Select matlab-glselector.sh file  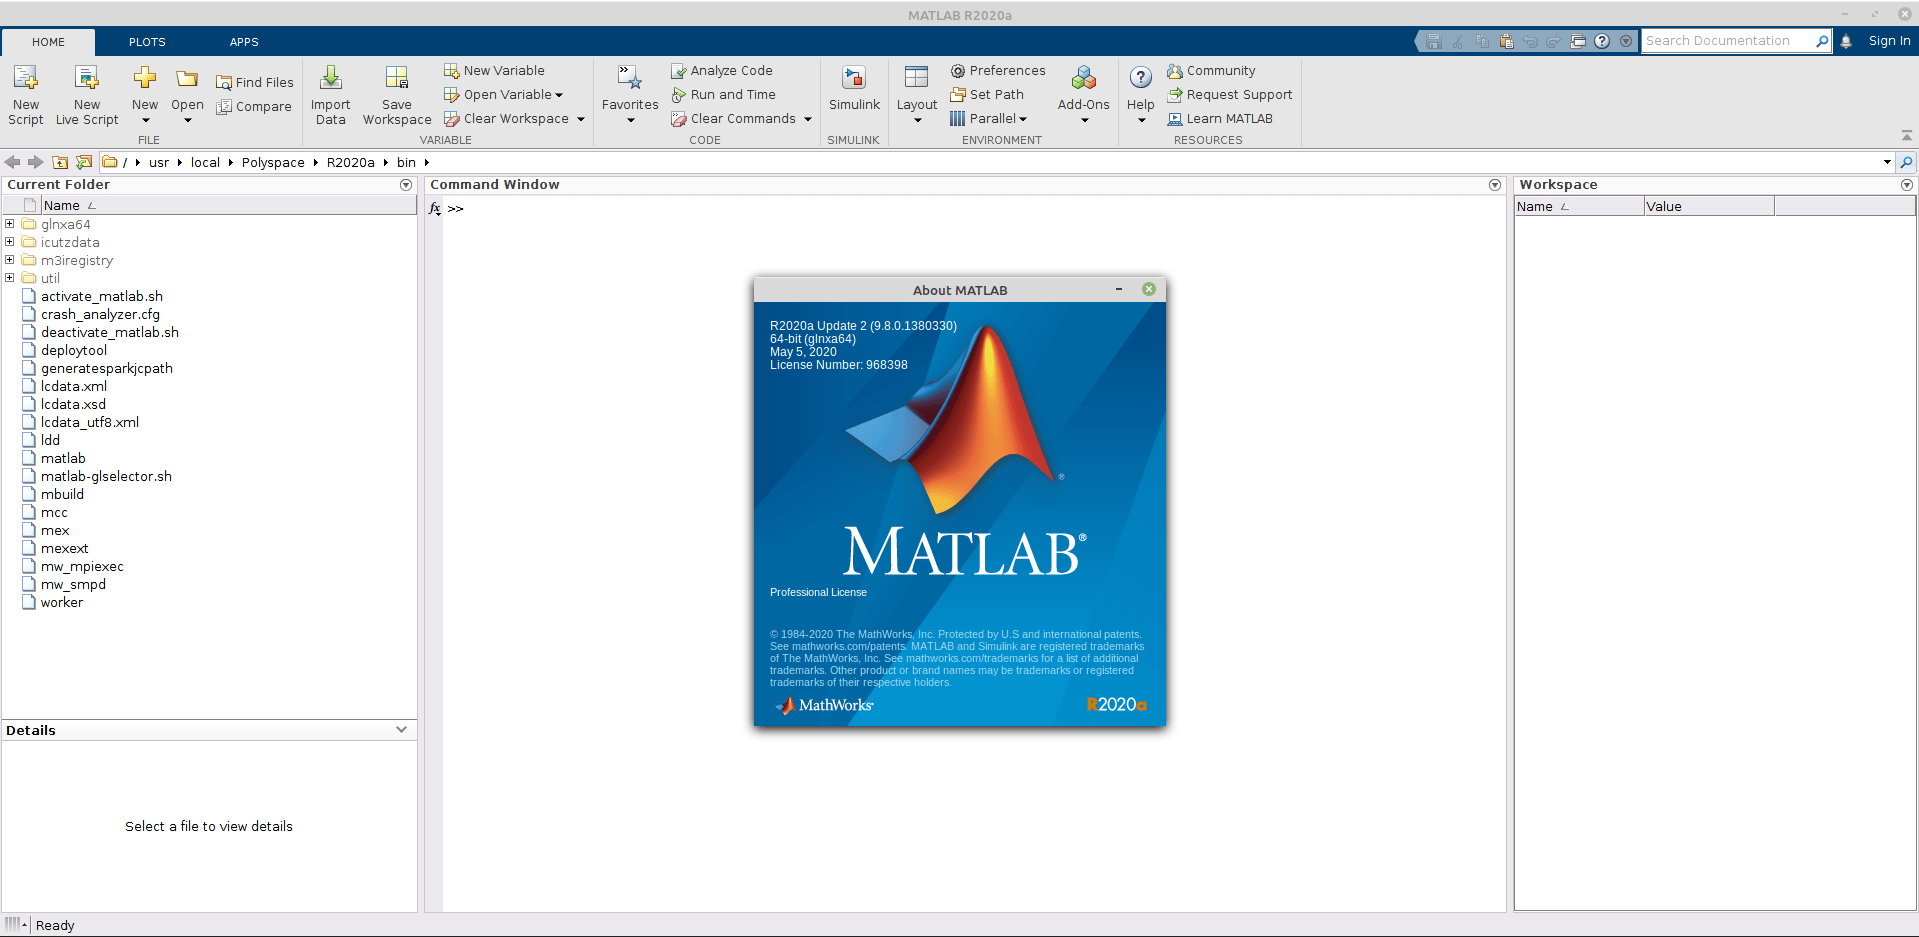click(106, 476)
